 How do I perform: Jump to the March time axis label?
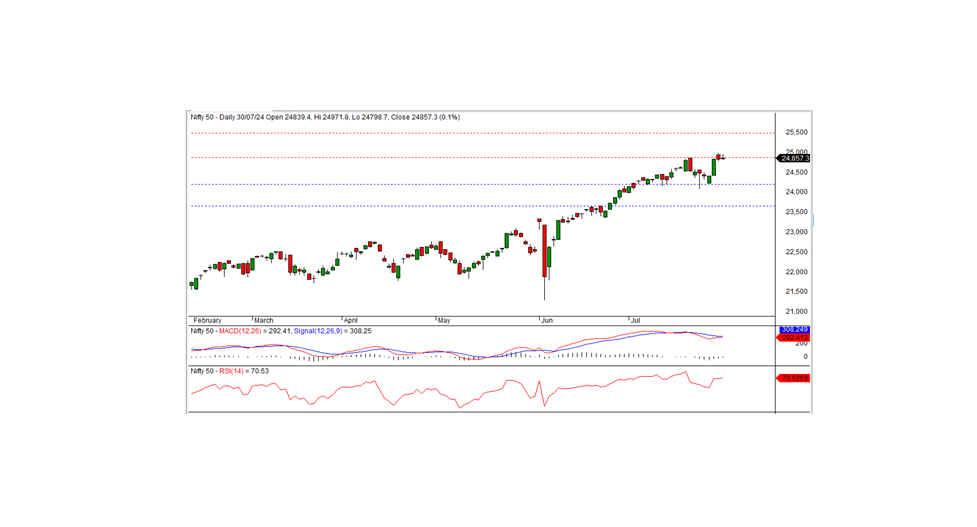[x=262, y=320]
